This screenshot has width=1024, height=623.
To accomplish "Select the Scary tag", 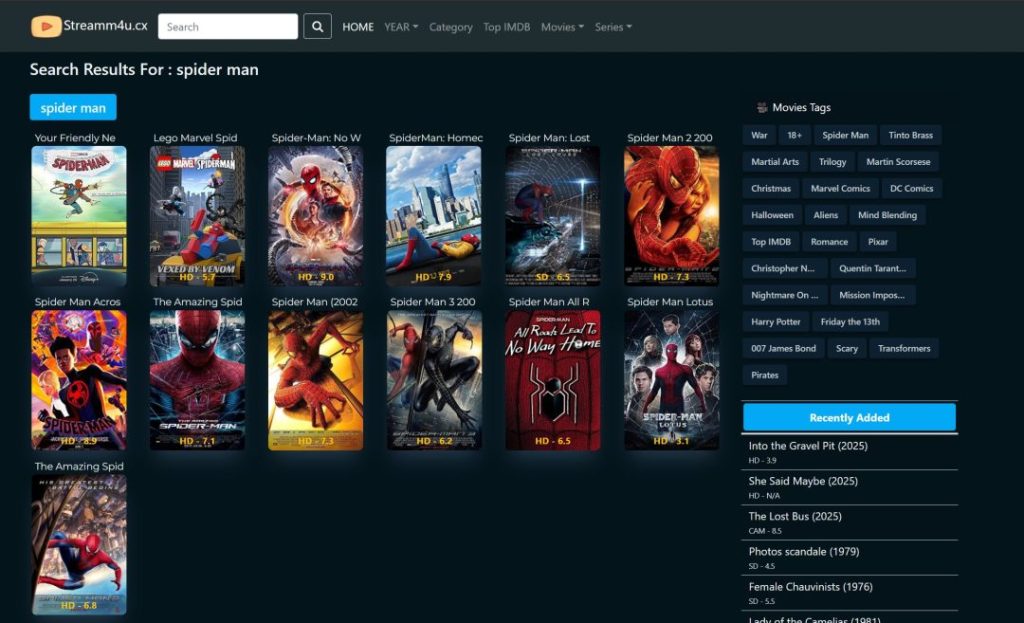I will [x=846, y=349].
